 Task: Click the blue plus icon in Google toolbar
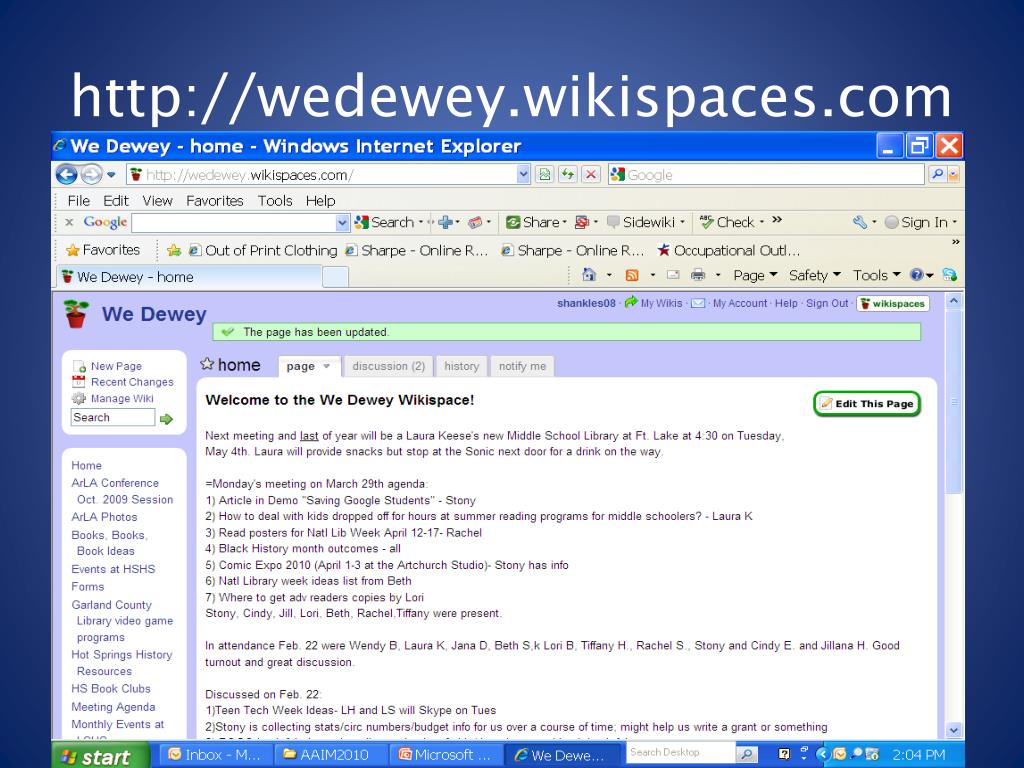pyautogui.click(x=445, y=223)
